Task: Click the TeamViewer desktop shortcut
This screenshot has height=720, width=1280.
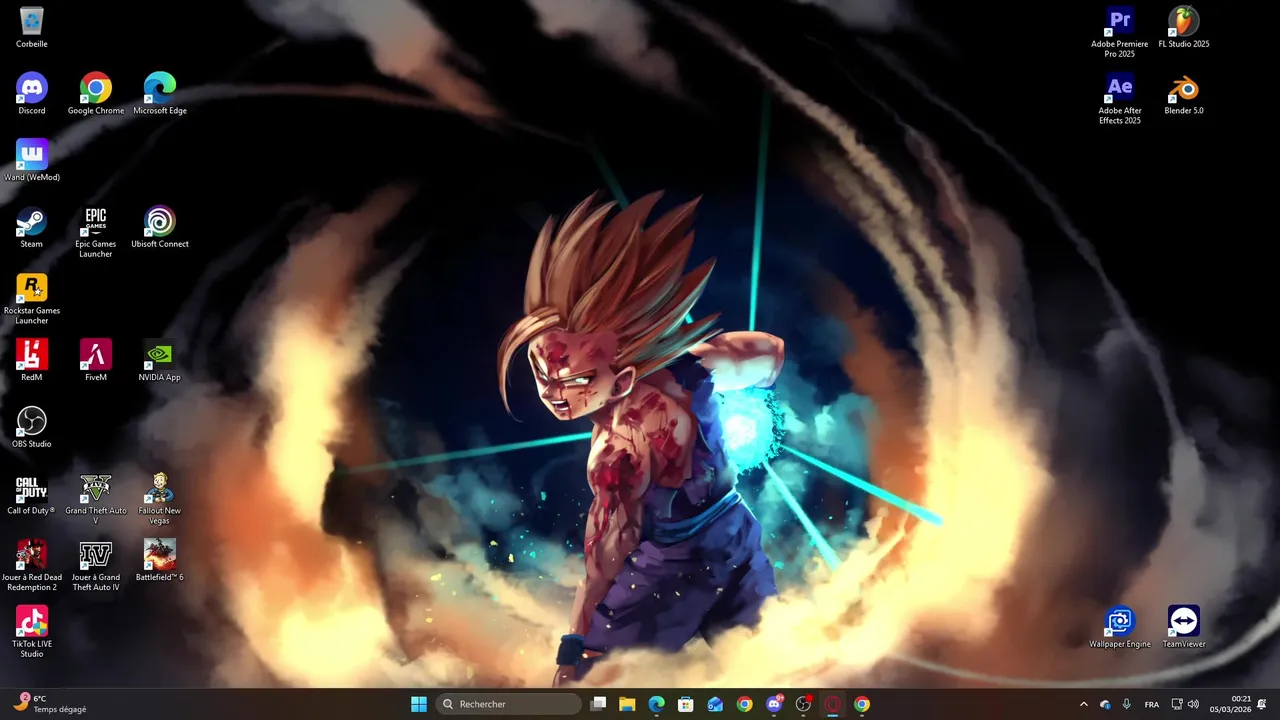Action: click(1184, 627)
